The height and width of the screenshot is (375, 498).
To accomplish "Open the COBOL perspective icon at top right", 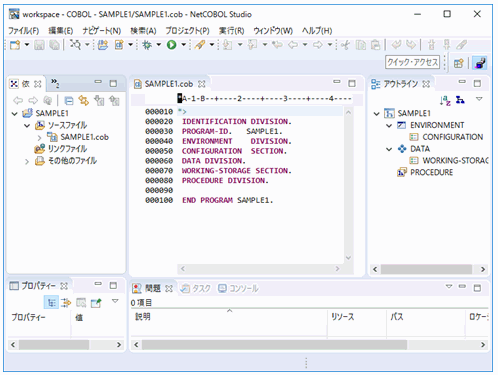I will 480,63.
